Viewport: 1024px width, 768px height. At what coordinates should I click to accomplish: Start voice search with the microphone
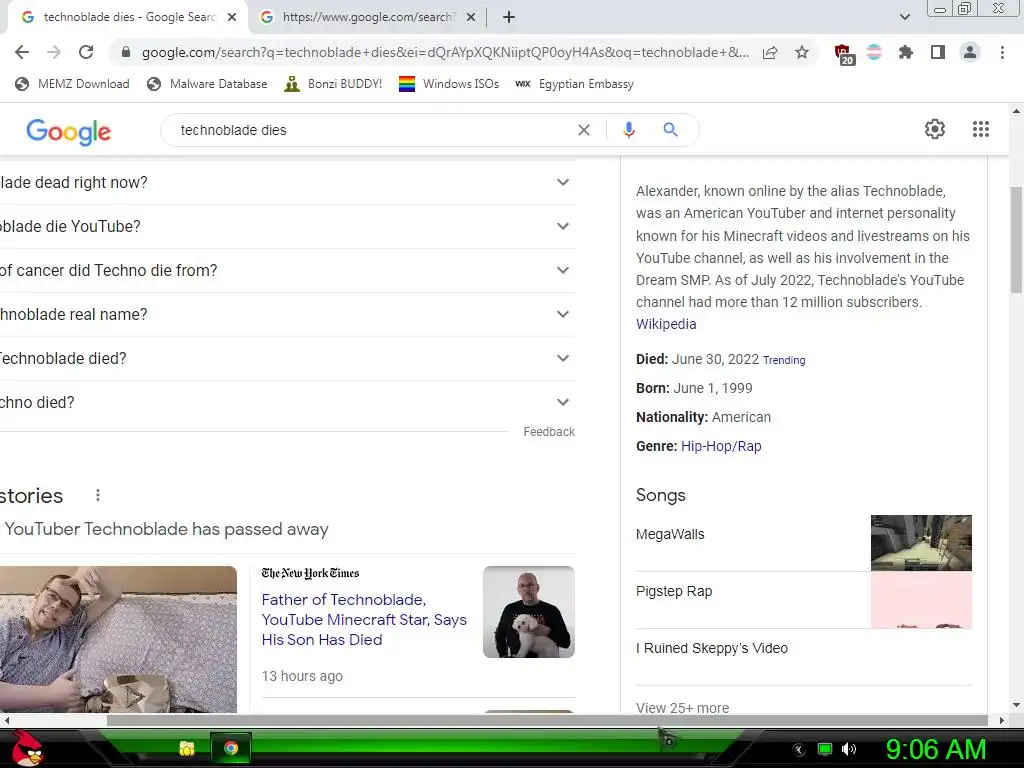[628, 130]
